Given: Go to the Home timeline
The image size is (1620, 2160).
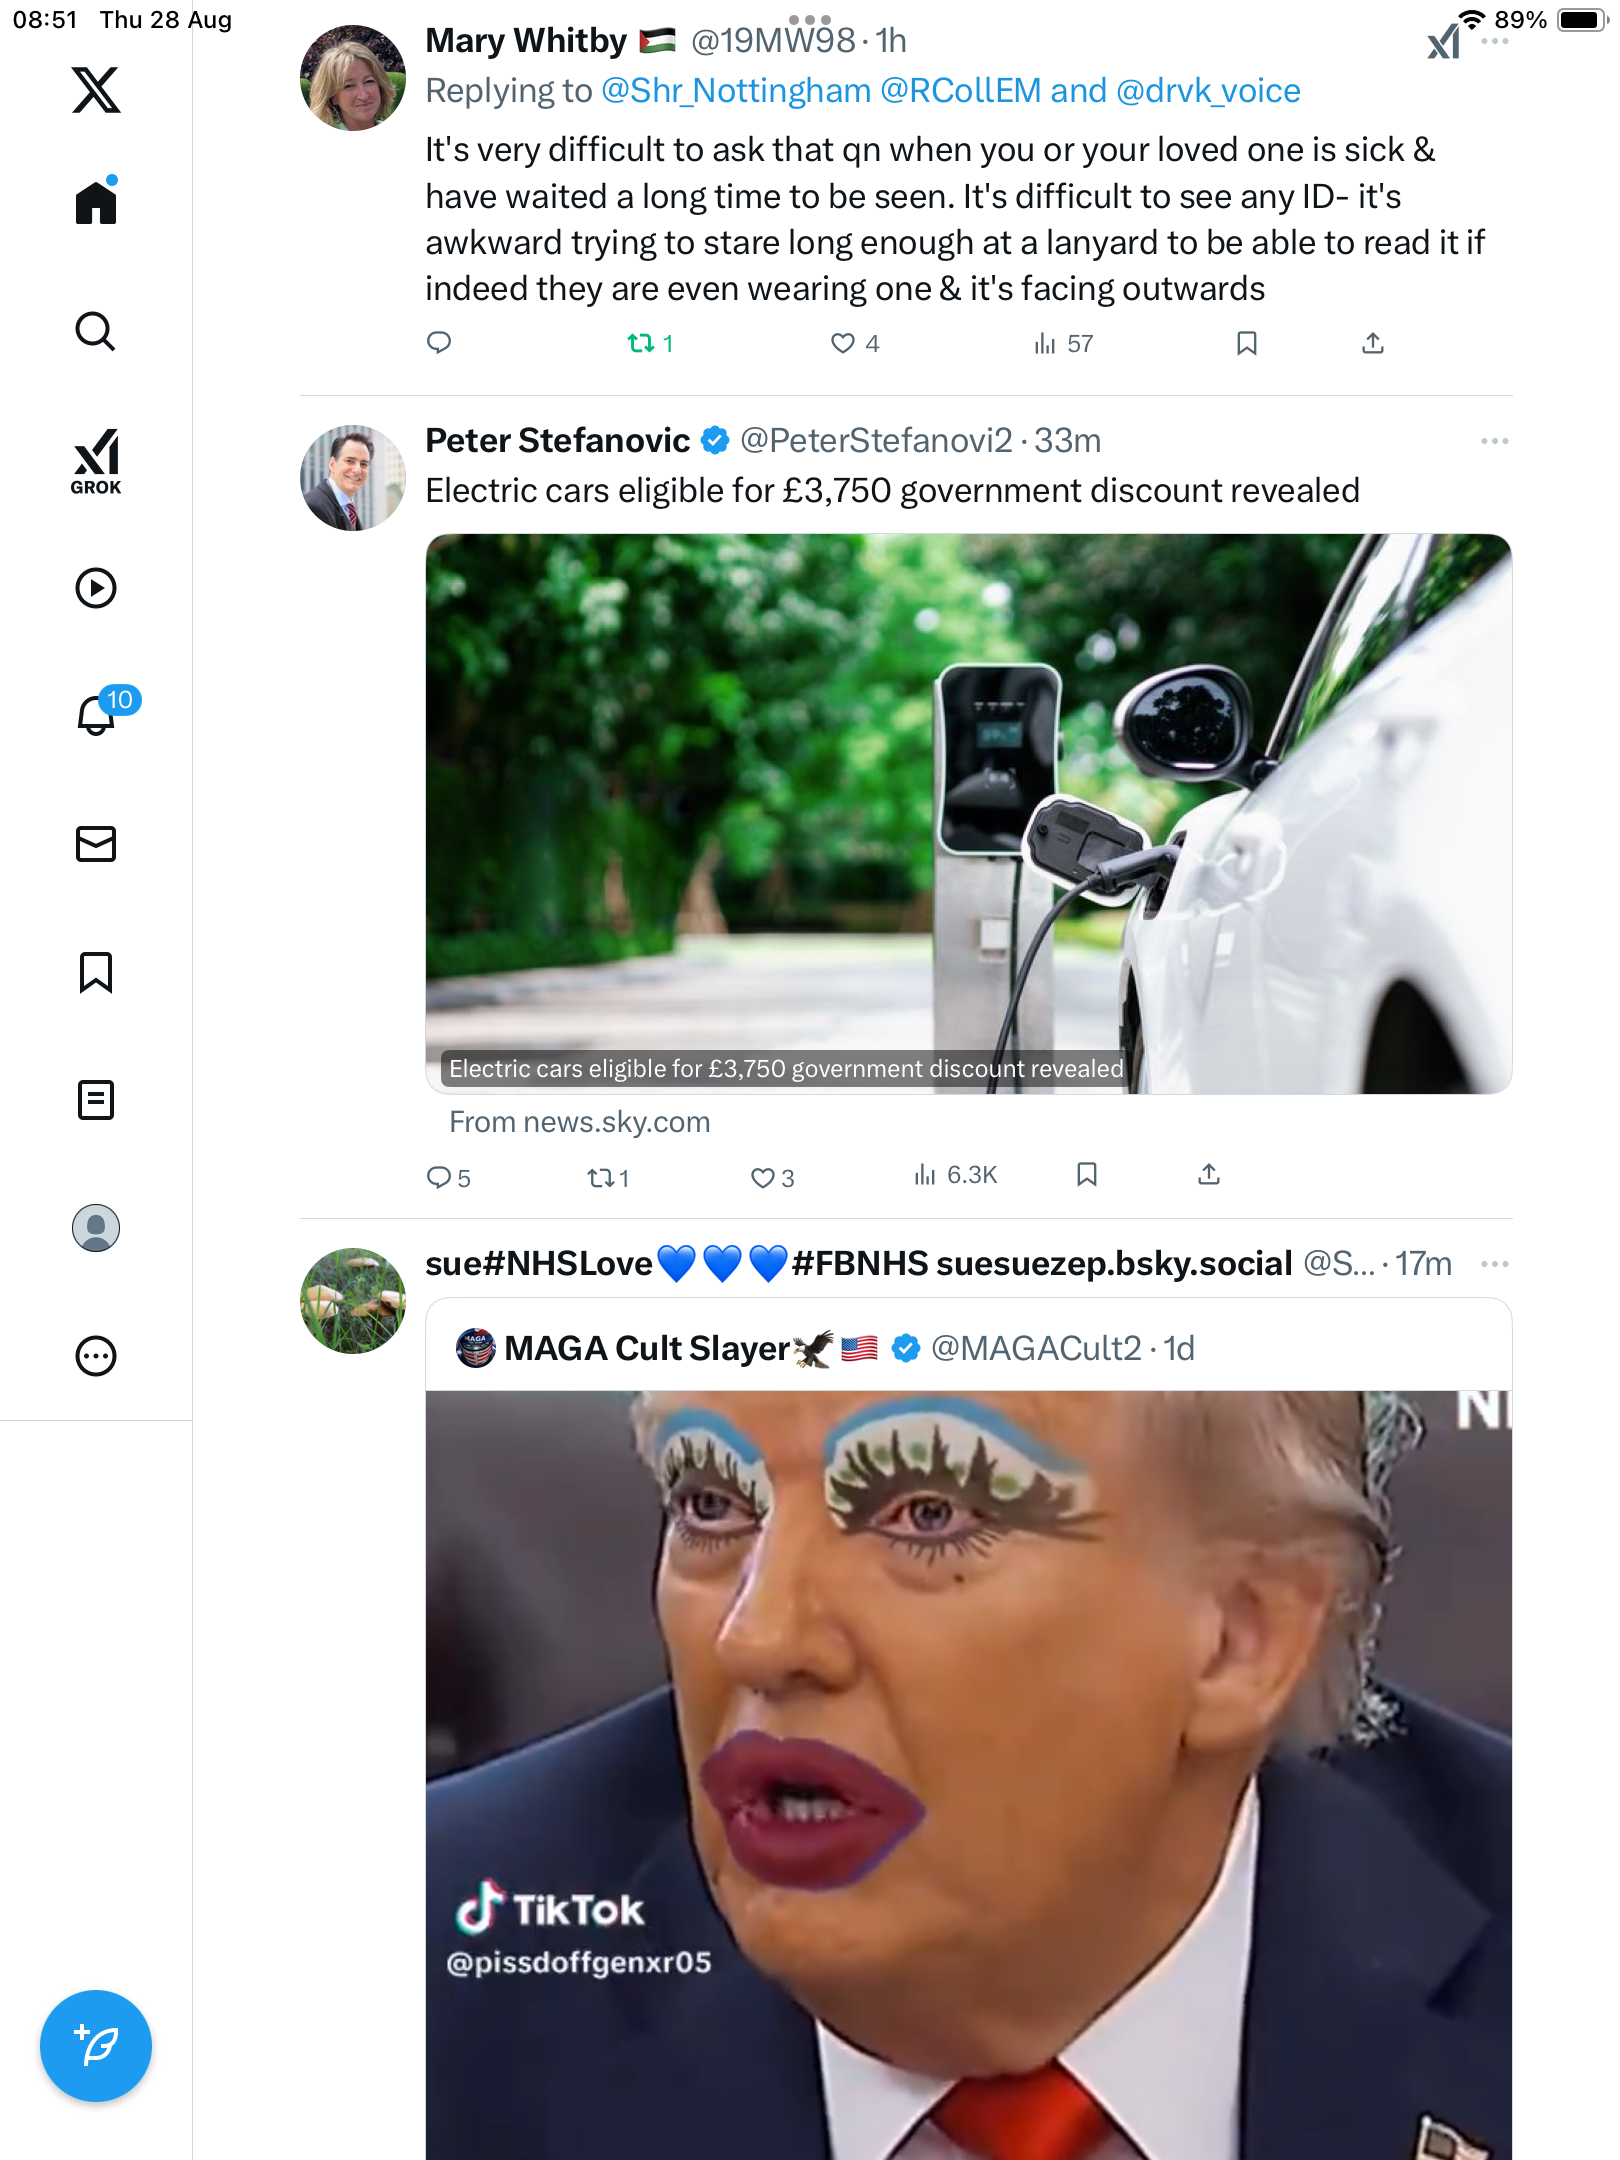Looking at the screenshot, I should tap(96, 203).
